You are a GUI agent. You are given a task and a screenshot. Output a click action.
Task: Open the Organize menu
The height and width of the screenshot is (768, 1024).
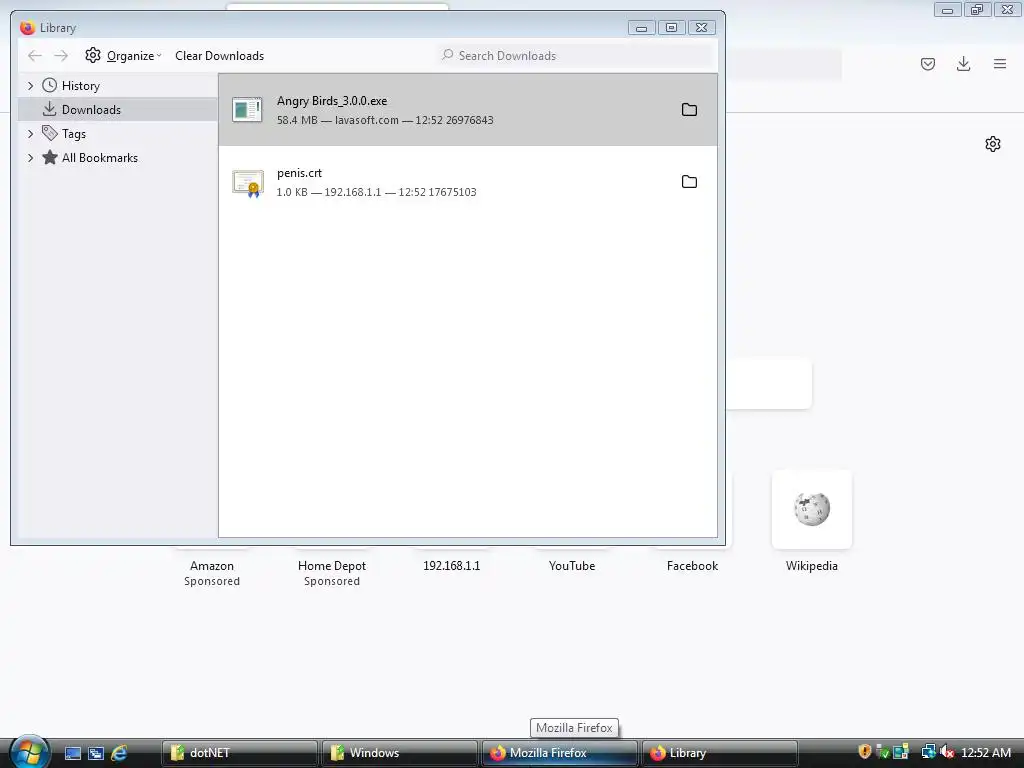(x=123, y=56)
